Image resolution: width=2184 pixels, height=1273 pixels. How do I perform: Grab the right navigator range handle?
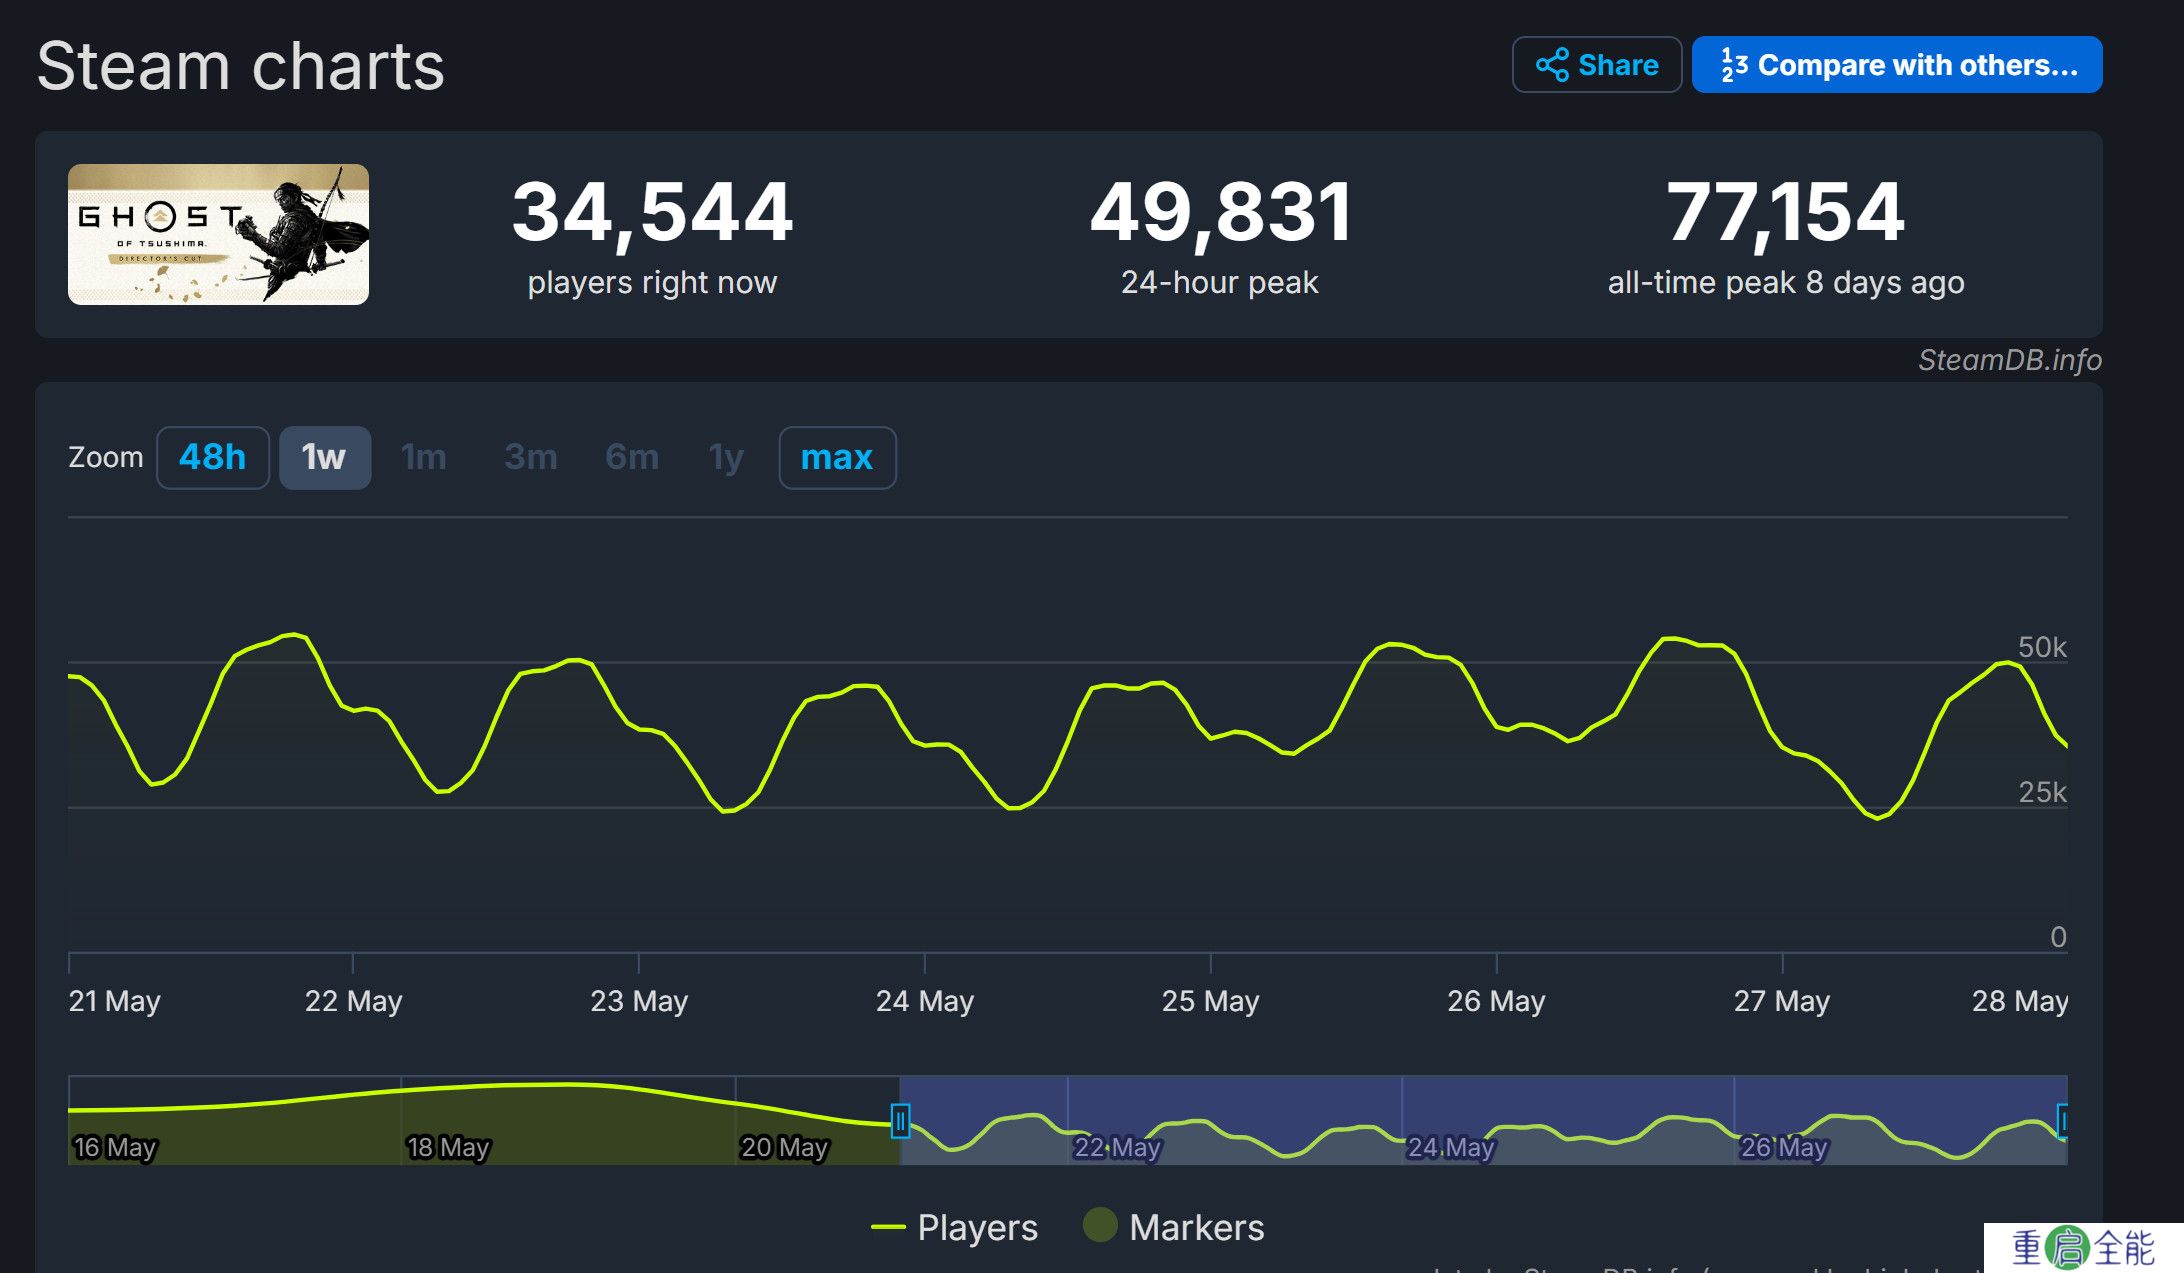pos(2062,1121)
